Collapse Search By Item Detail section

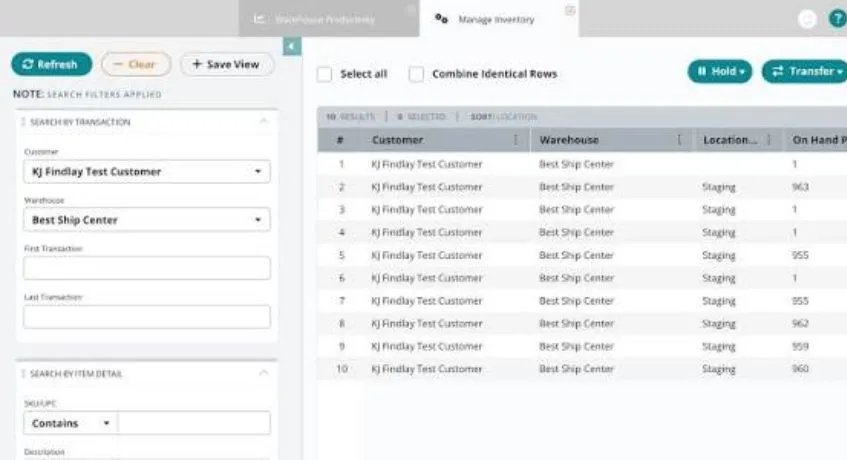click(x=264, y=373)
